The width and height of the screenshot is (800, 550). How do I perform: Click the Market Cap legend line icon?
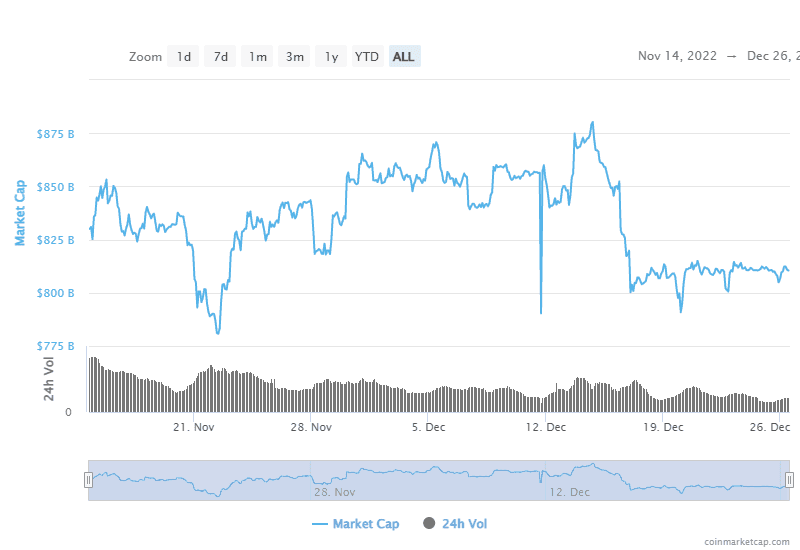click(x=320, y=523)
